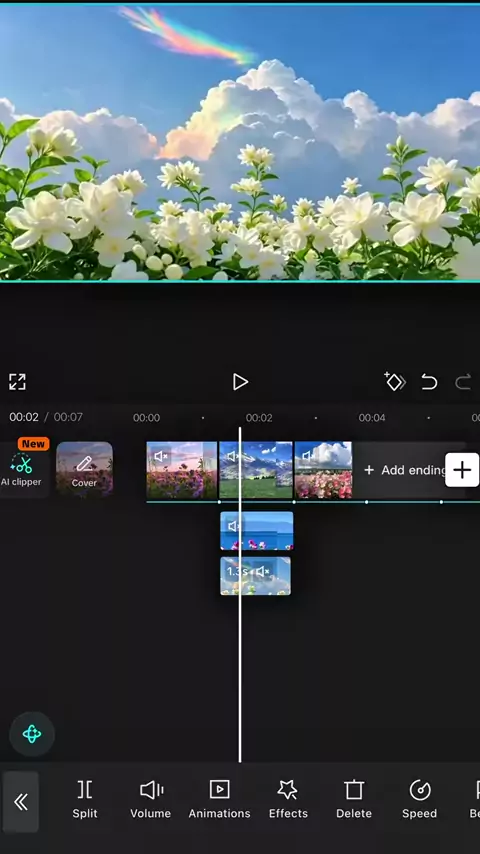Play the video preview
480x854 pixels.
click(240, 382)
